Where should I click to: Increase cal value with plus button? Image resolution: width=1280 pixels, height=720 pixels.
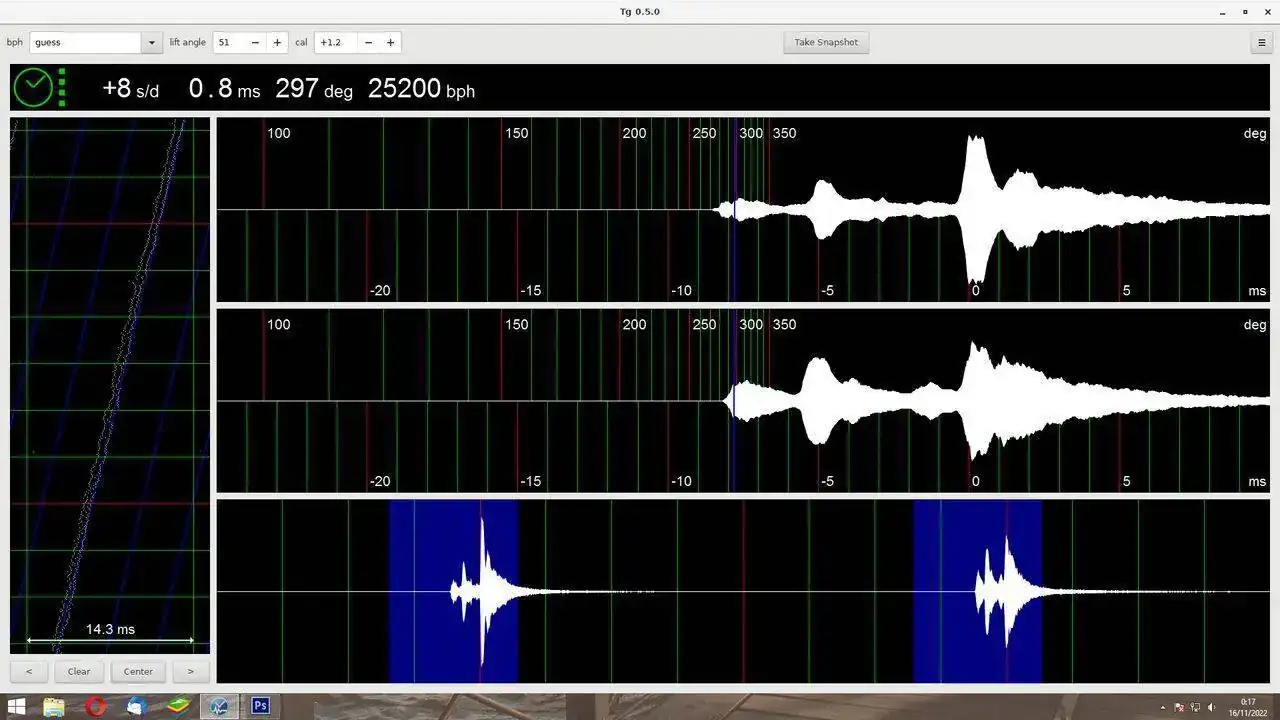391,42
